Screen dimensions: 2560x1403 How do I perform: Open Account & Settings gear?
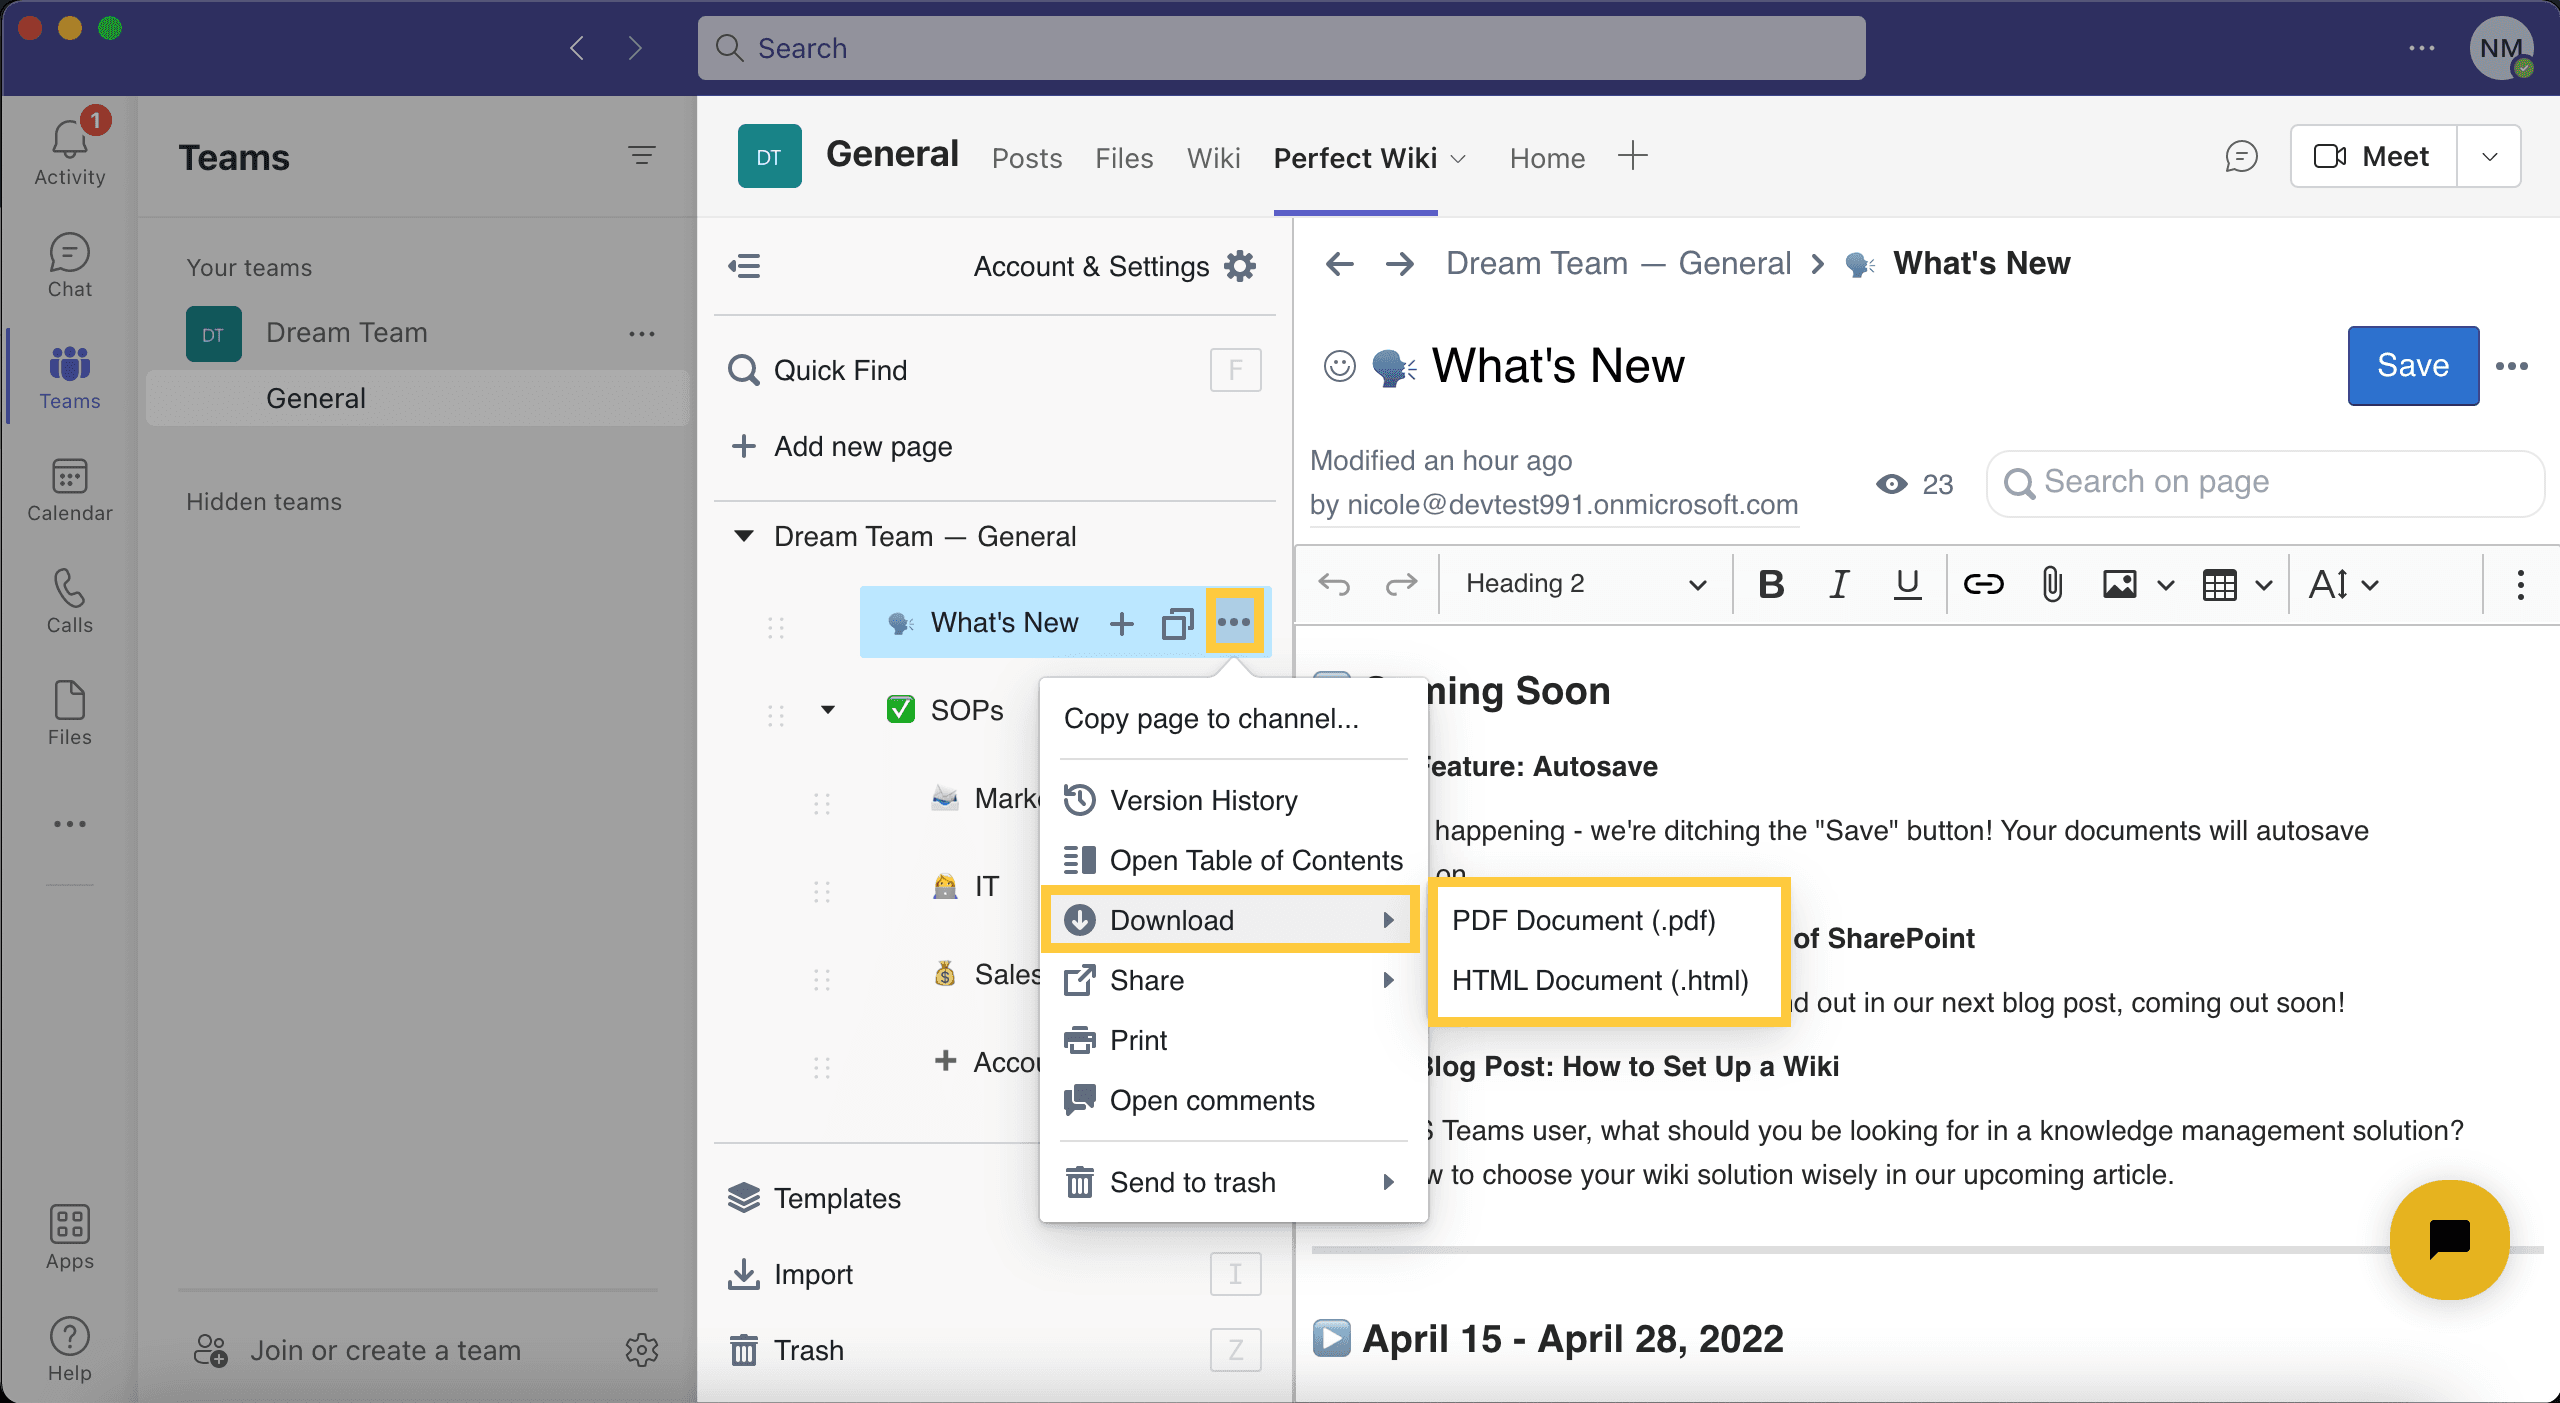click(1240, 266)
